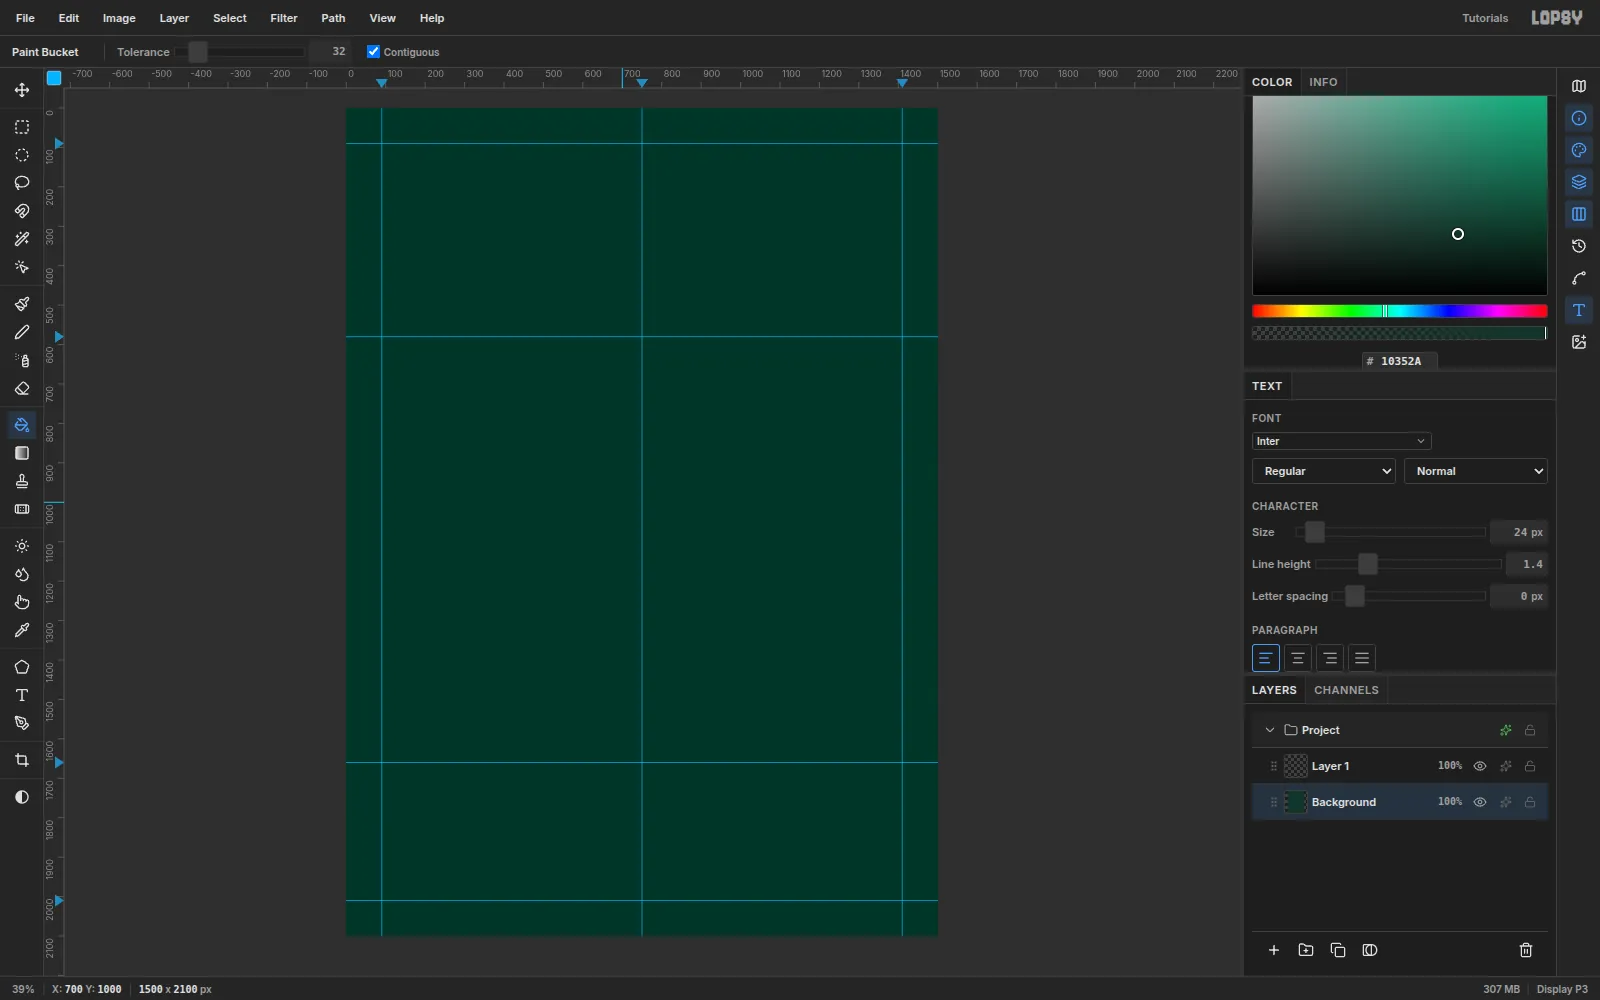Pick a shade in color field
This screenshot has width=1600, height=1000.
point(1400,195)
